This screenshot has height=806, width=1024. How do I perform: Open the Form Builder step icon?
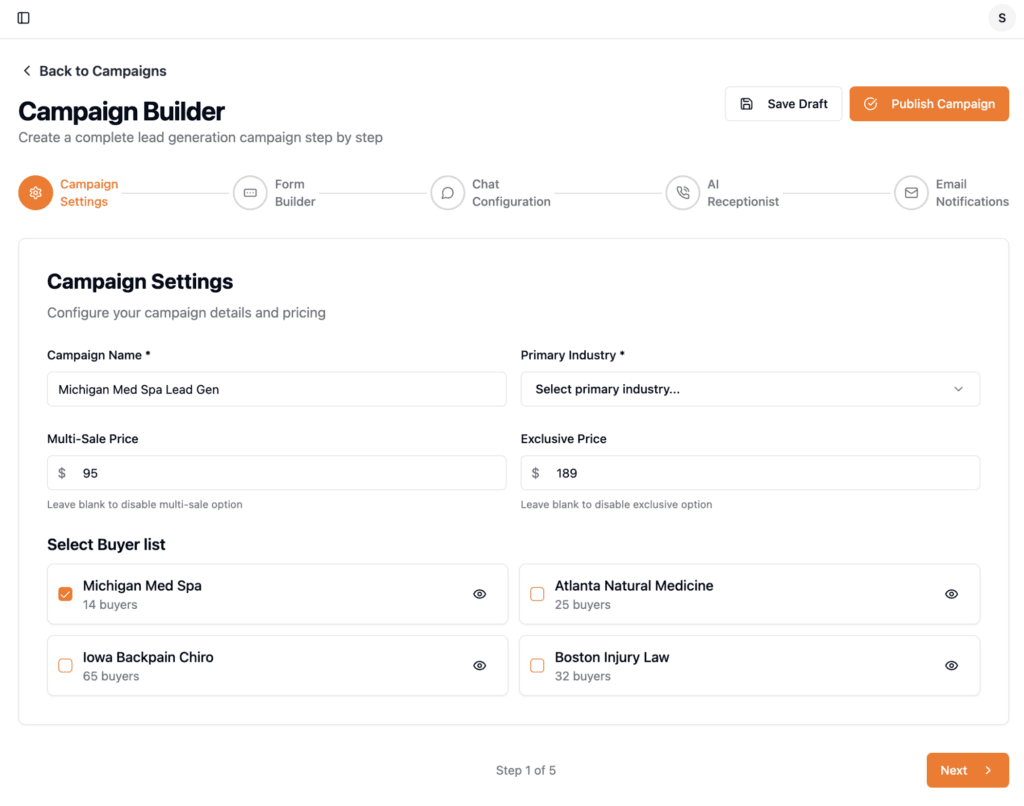pyautogui.click(x=250, y=192)
